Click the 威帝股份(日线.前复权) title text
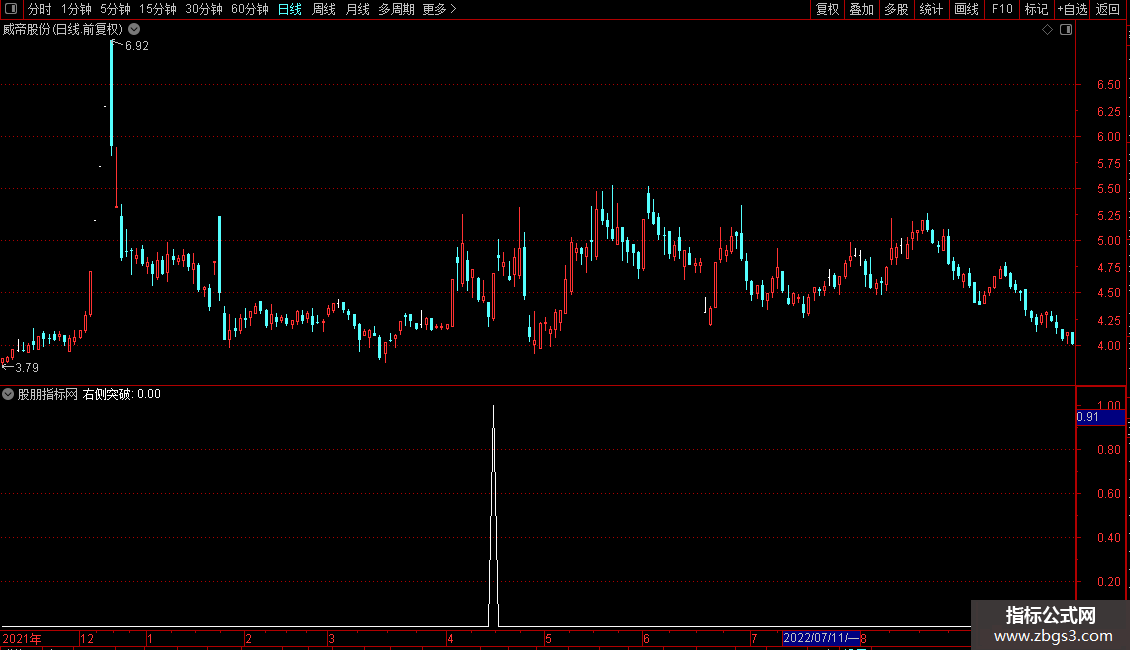 pyautogui.click(x=63, y=30)
